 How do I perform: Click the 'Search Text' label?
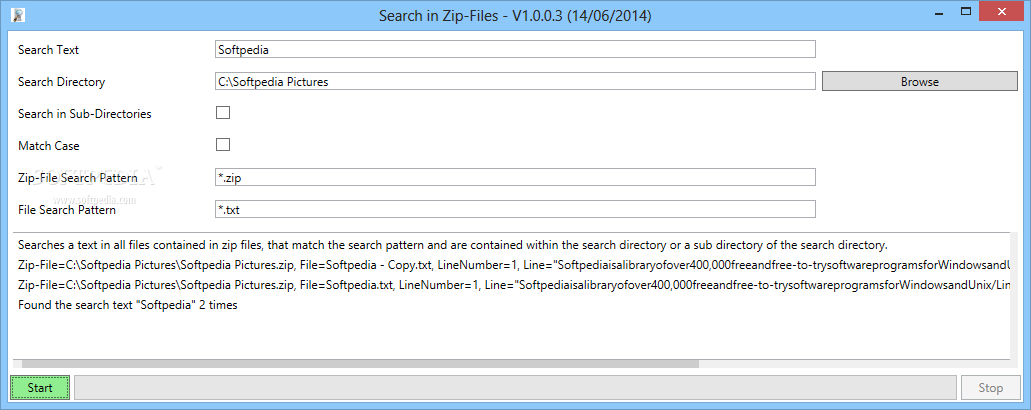pyautogui.click(x=49, y=50)
